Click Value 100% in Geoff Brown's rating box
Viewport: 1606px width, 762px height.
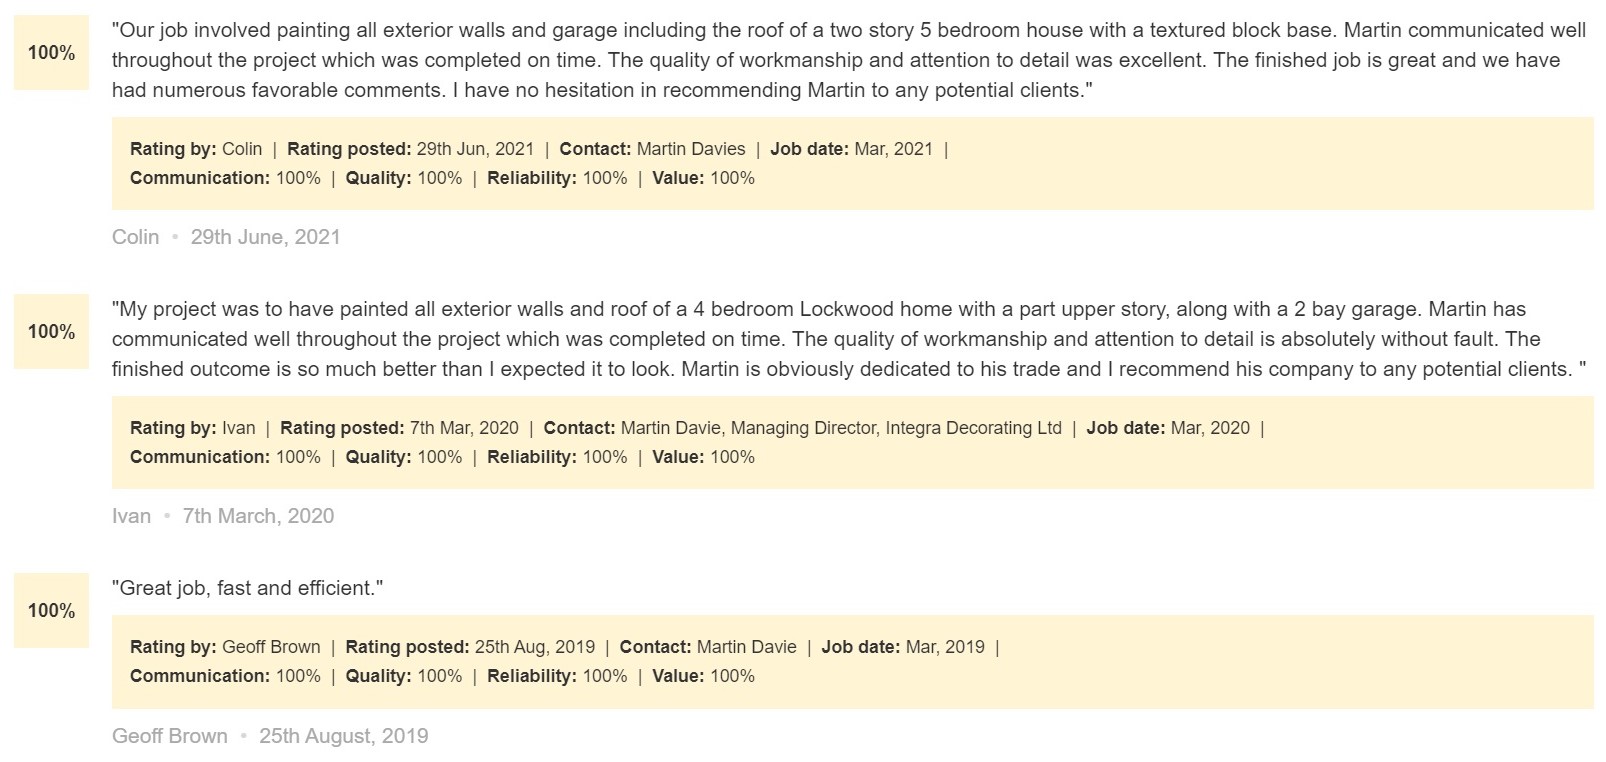(x=704, y=676)
